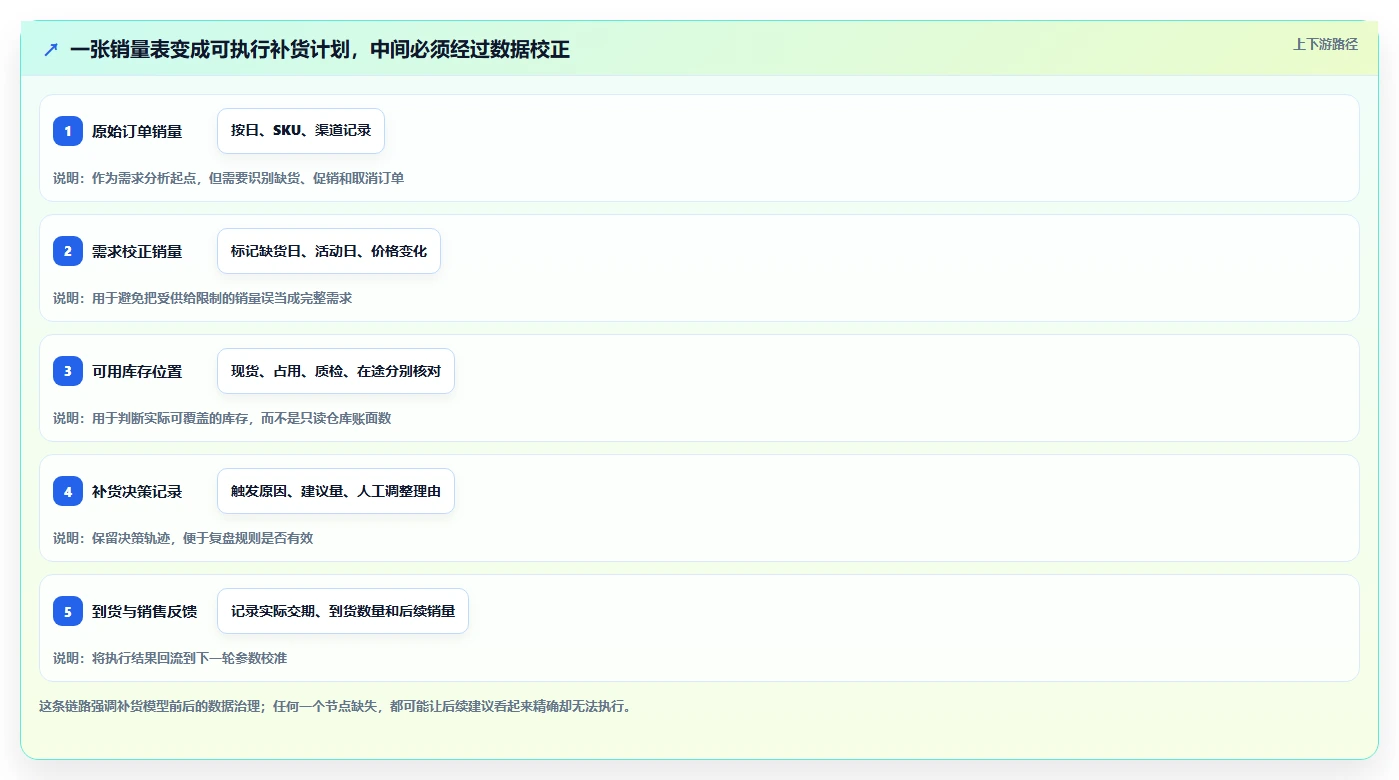Click the 可用库存位置 step title
1399x780 pixels.
point(137,371)
